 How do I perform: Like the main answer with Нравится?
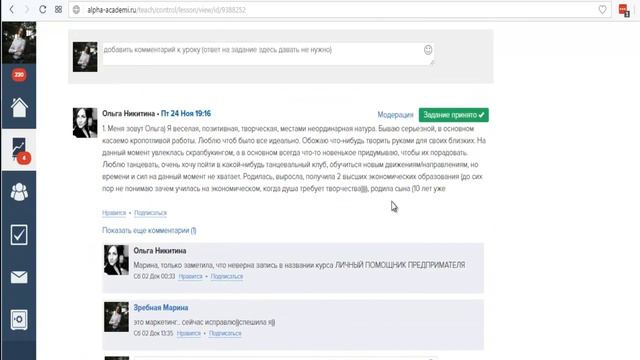(x=114, y=213)
